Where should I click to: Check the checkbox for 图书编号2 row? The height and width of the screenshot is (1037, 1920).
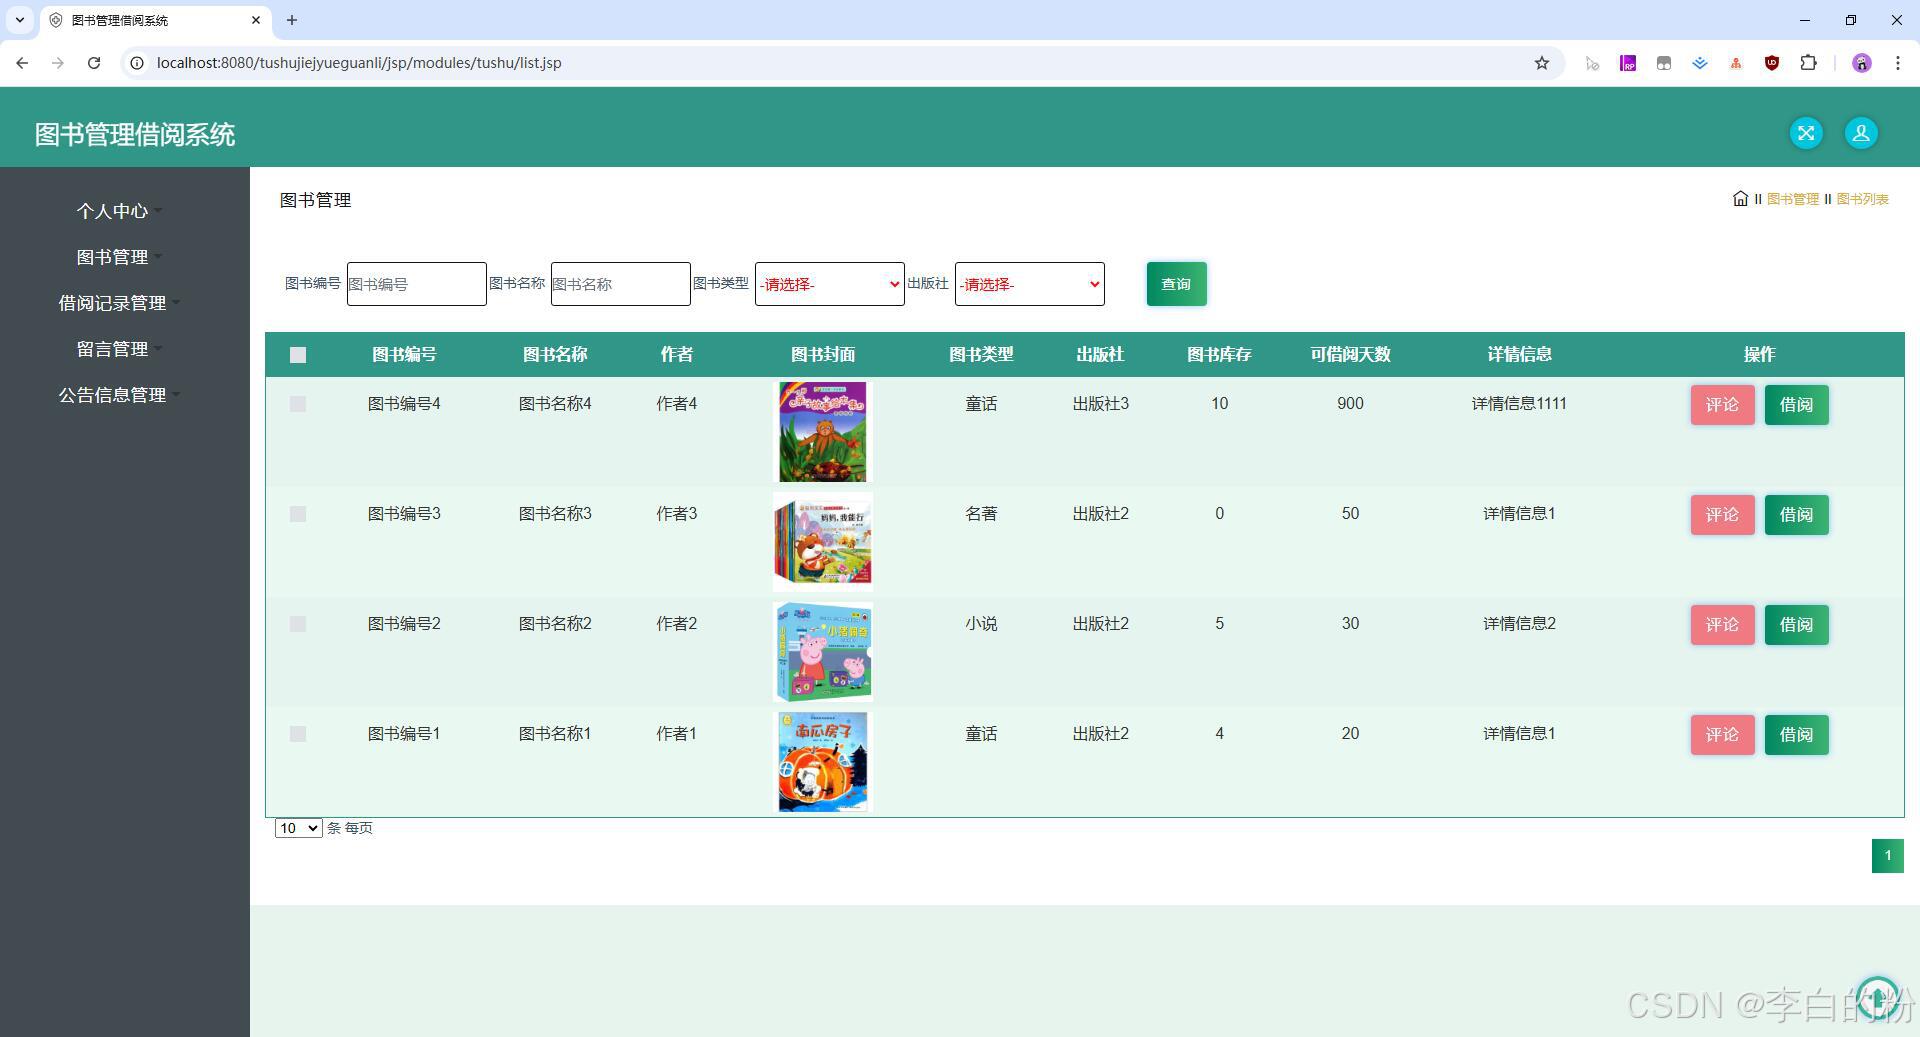click(298, 624)
